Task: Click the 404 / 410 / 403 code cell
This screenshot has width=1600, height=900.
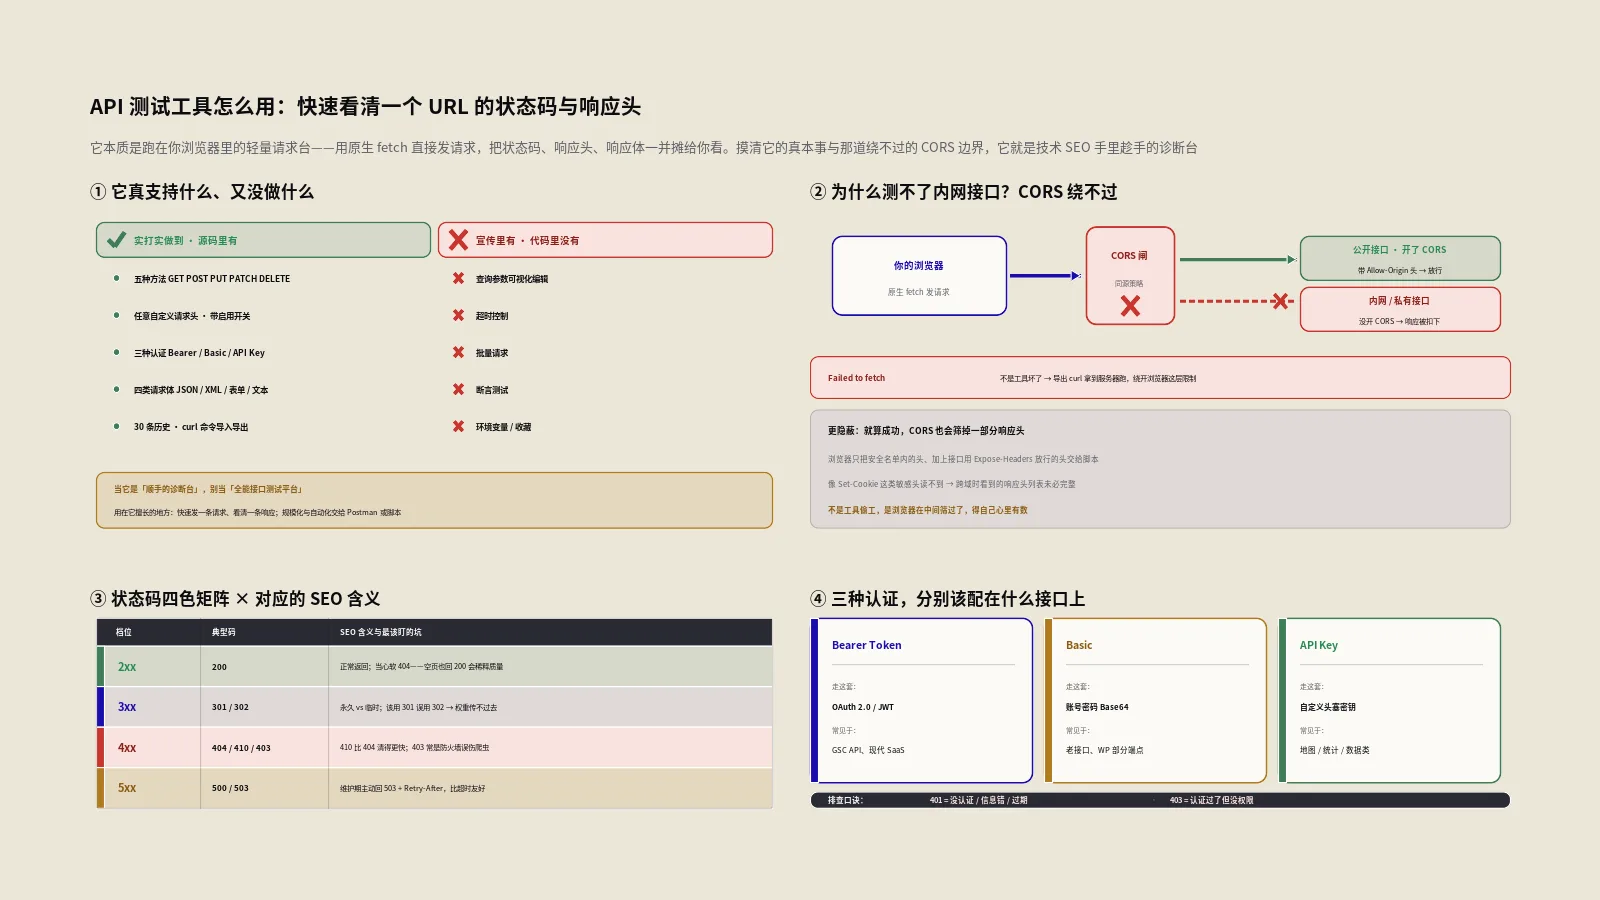Action: 241,748
